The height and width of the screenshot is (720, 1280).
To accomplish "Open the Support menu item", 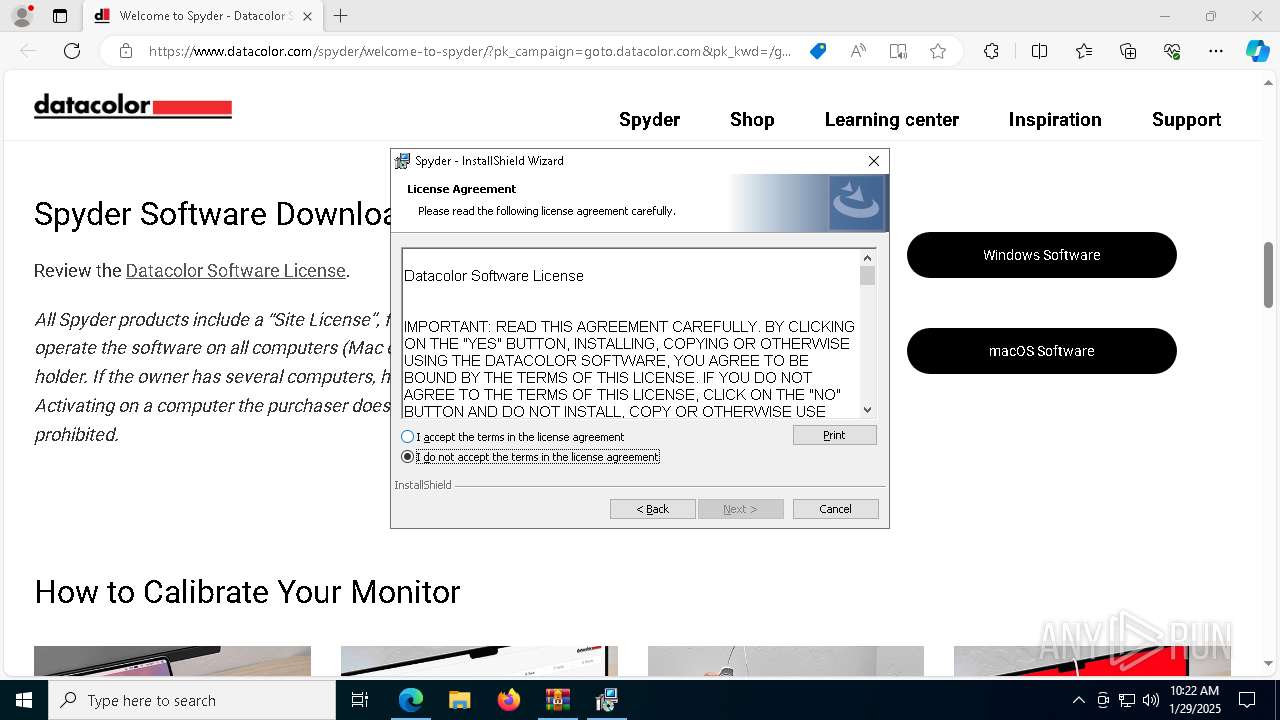I will (1186, 119).
